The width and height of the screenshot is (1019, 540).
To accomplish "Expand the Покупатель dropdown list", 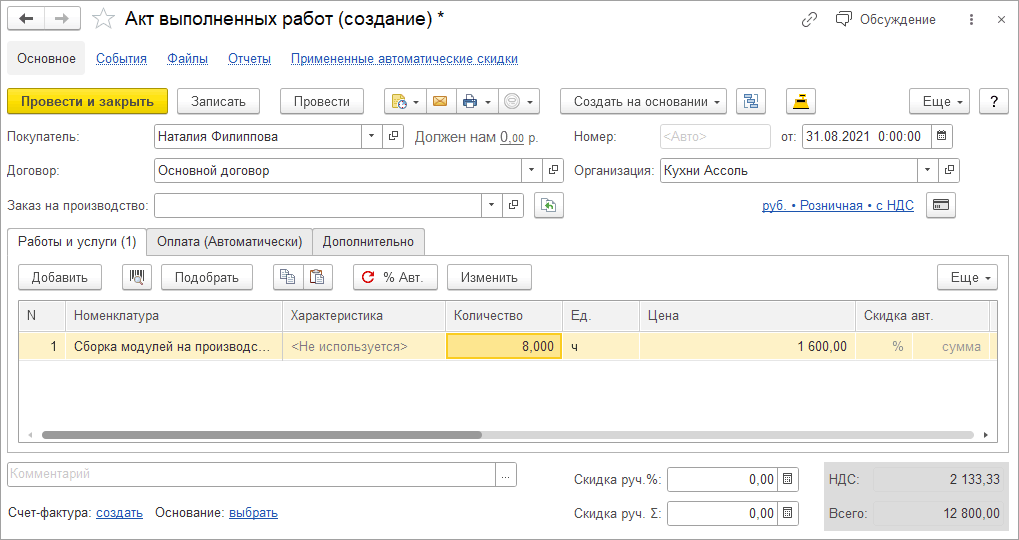I will tap(371, 136).
